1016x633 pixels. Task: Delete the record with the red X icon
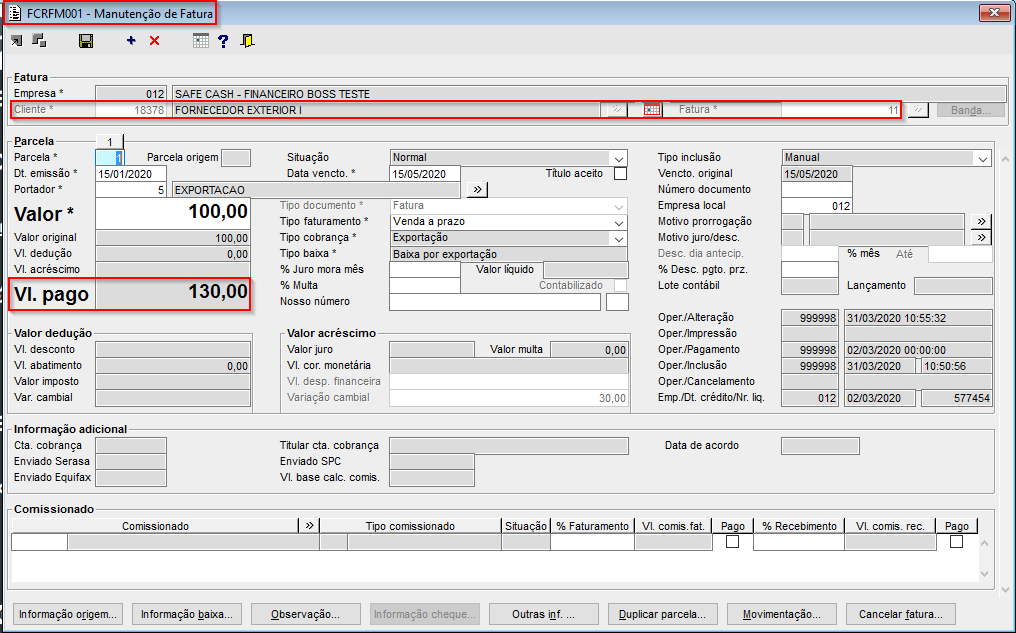154,41
